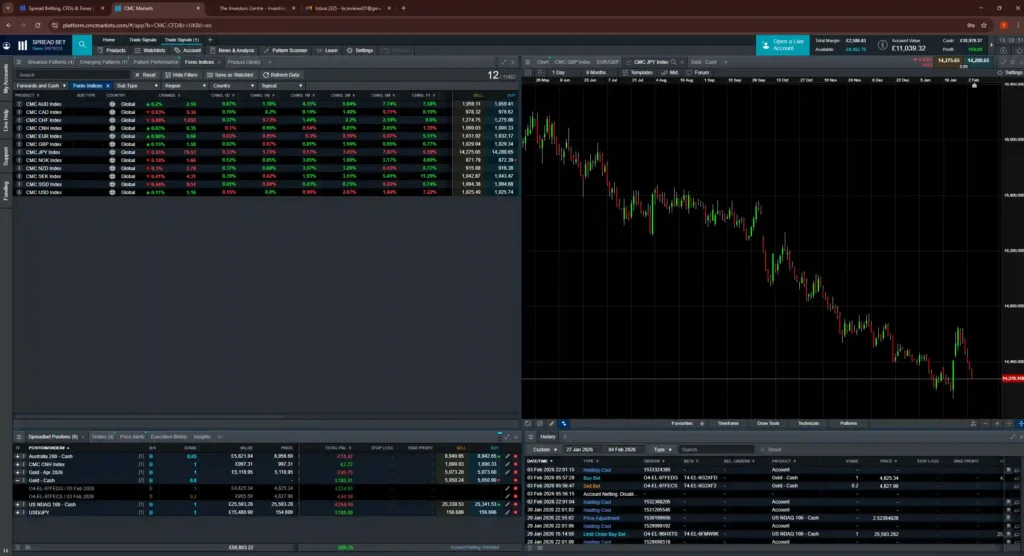The image size is (1024, 556).
Task: Search symbol on CMC JPY Index chart tab
Action: [673, 62]
